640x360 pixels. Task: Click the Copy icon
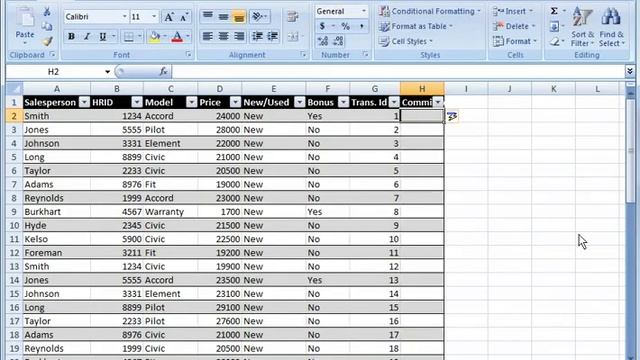pyautogui.click(x=47, y=27)
